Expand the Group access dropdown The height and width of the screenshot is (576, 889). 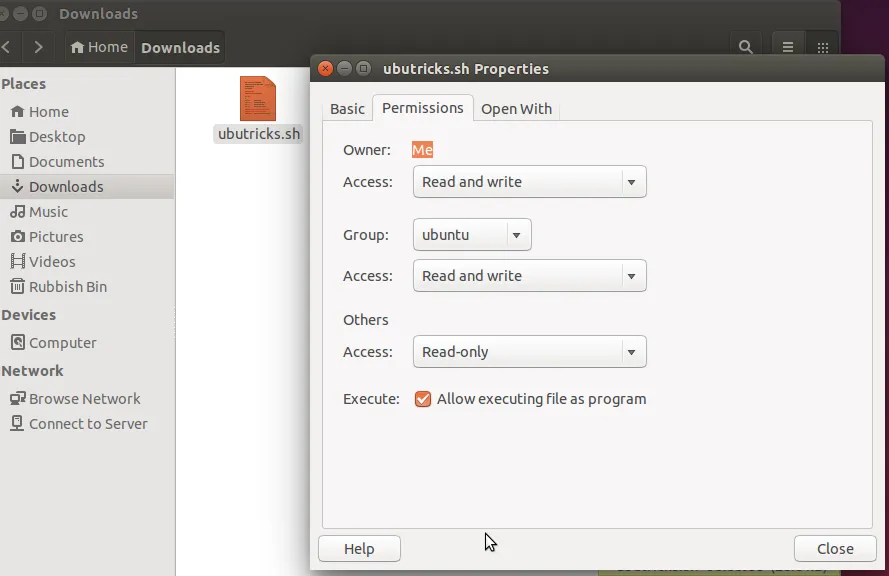(529, 276)
